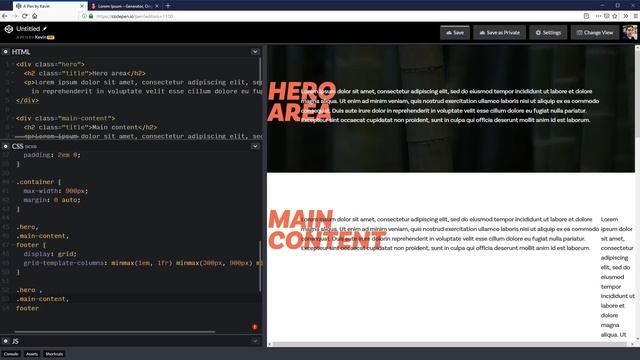Show site information icon
The height and width of the screenshot is (360, 640).
tap(84, 16)
